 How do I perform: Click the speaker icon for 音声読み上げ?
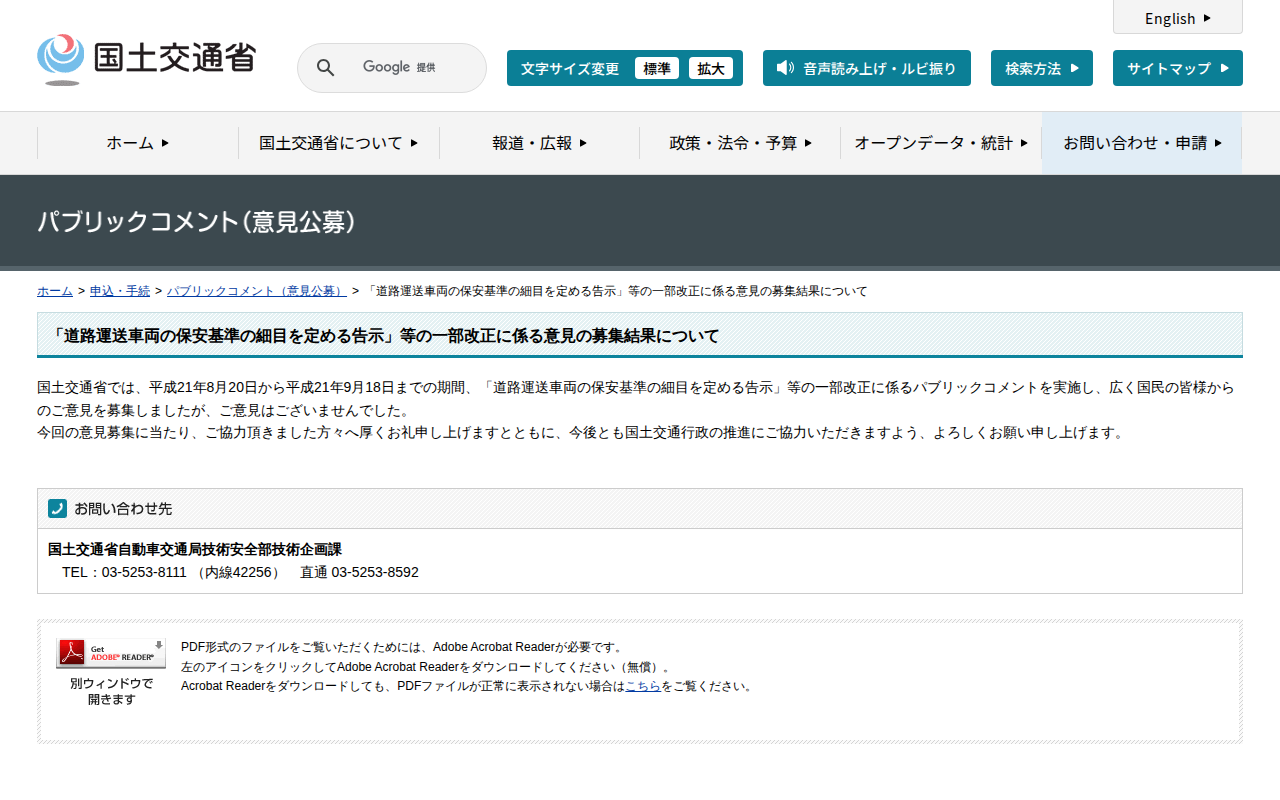[x=785, y=68]
